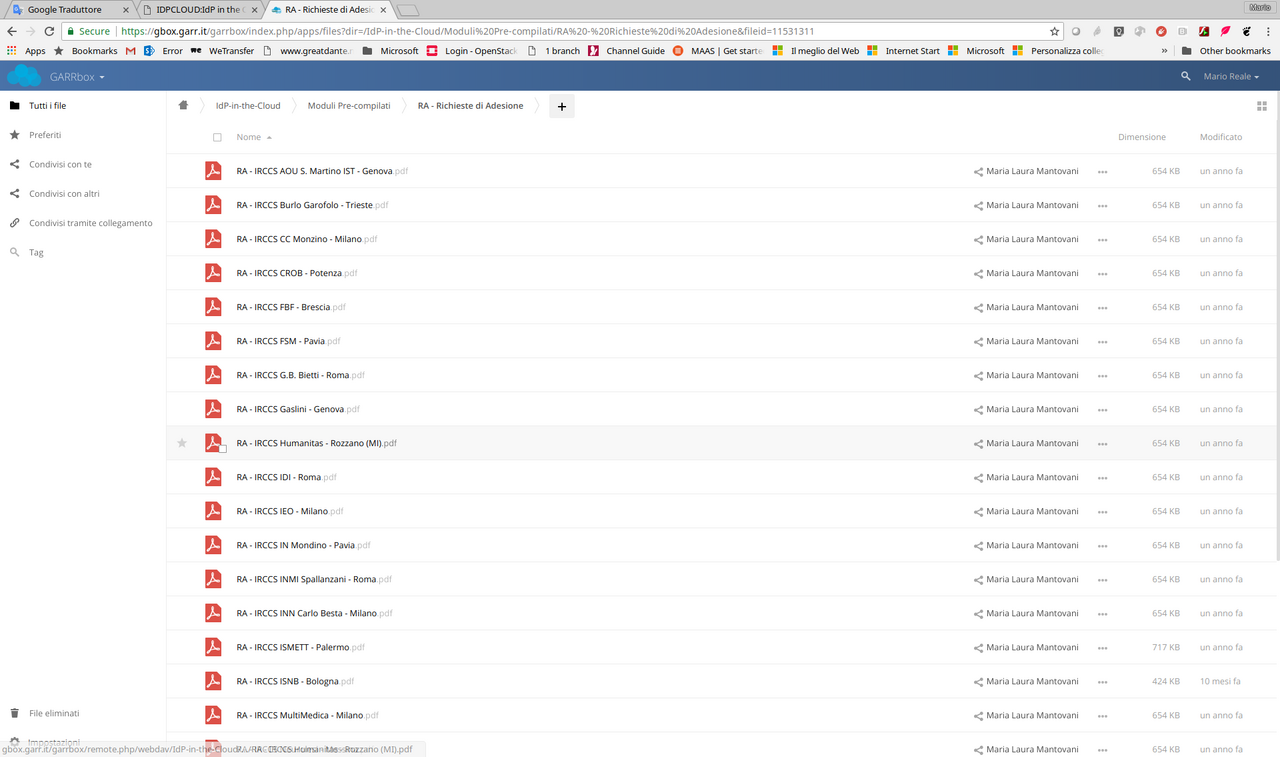Navigate to Moduli Pre-compilati breadcrumb
This screenshot has width=1280, height=757.
349,106
